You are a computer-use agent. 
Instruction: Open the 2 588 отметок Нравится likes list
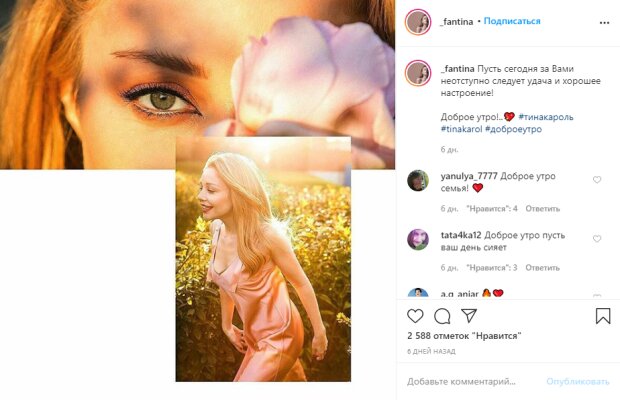464,336
